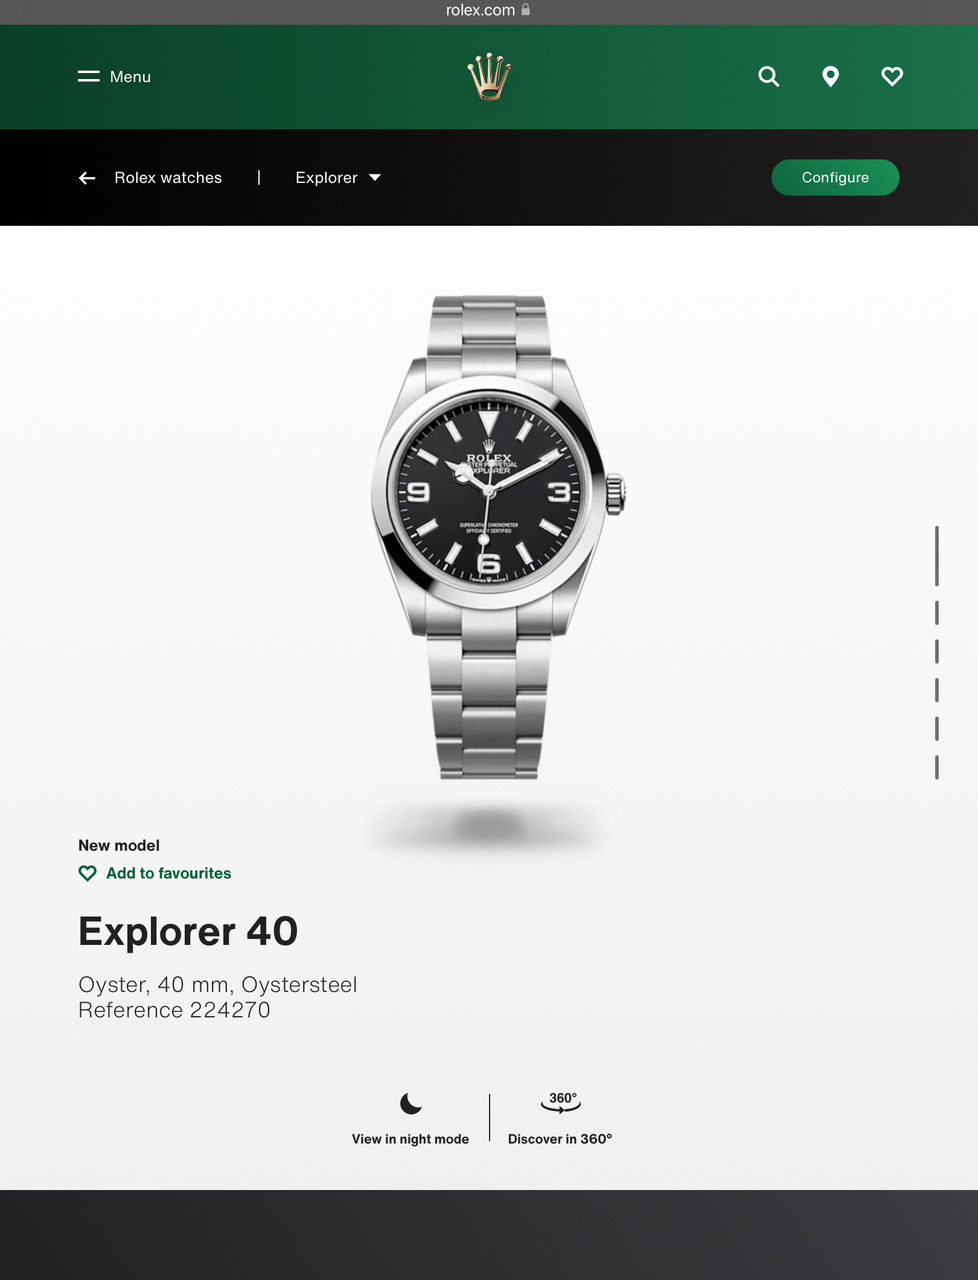Open the search magnifier icon
978x1280 pixels.
768,76
